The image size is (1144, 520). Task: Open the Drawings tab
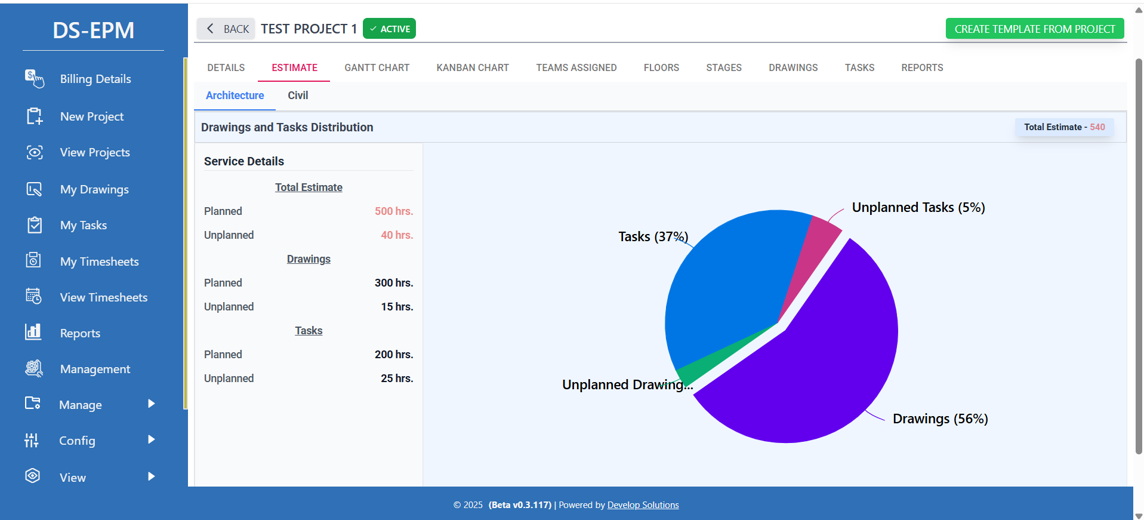click(793, 68)
